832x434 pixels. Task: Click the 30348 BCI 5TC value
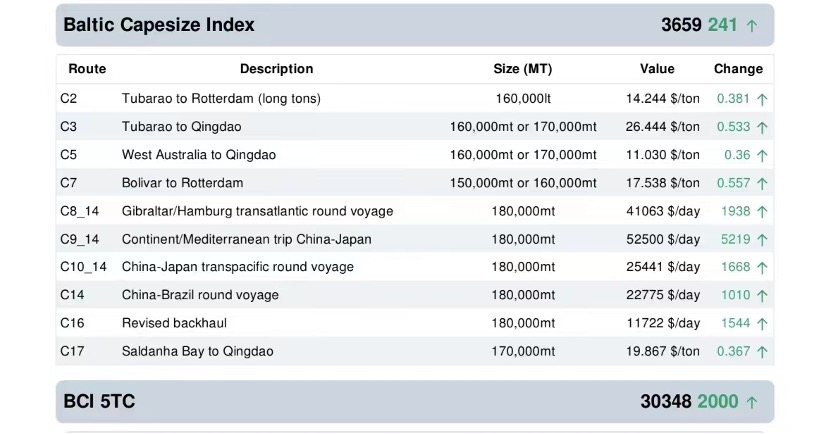[665, 402]
